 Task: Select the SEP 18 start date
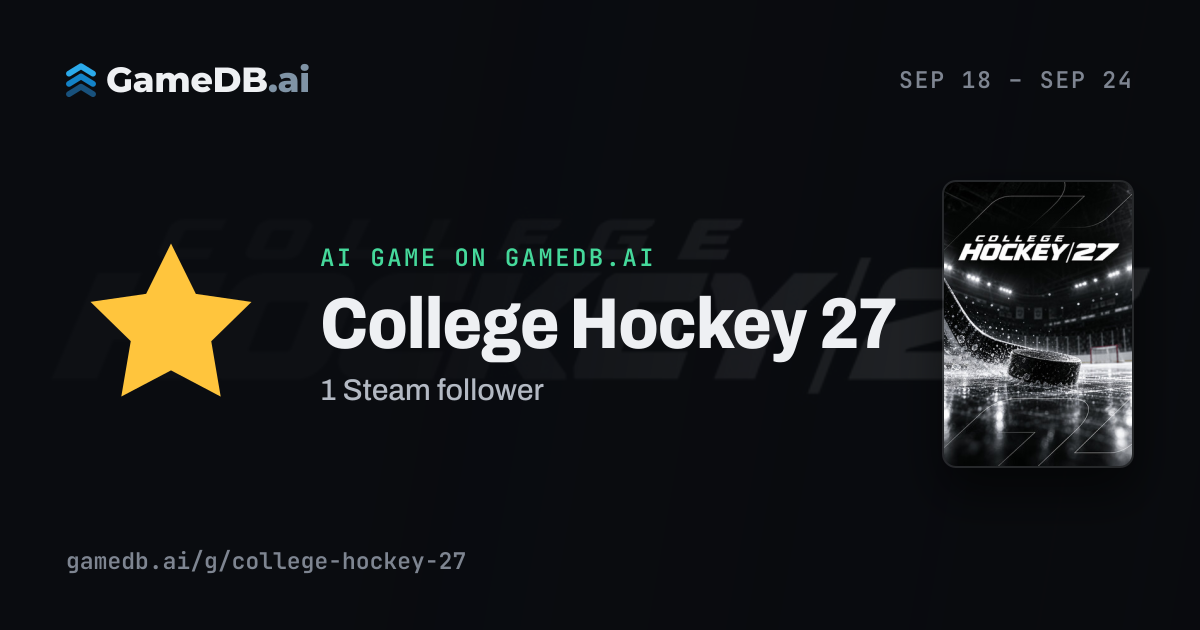coord(945,81)
